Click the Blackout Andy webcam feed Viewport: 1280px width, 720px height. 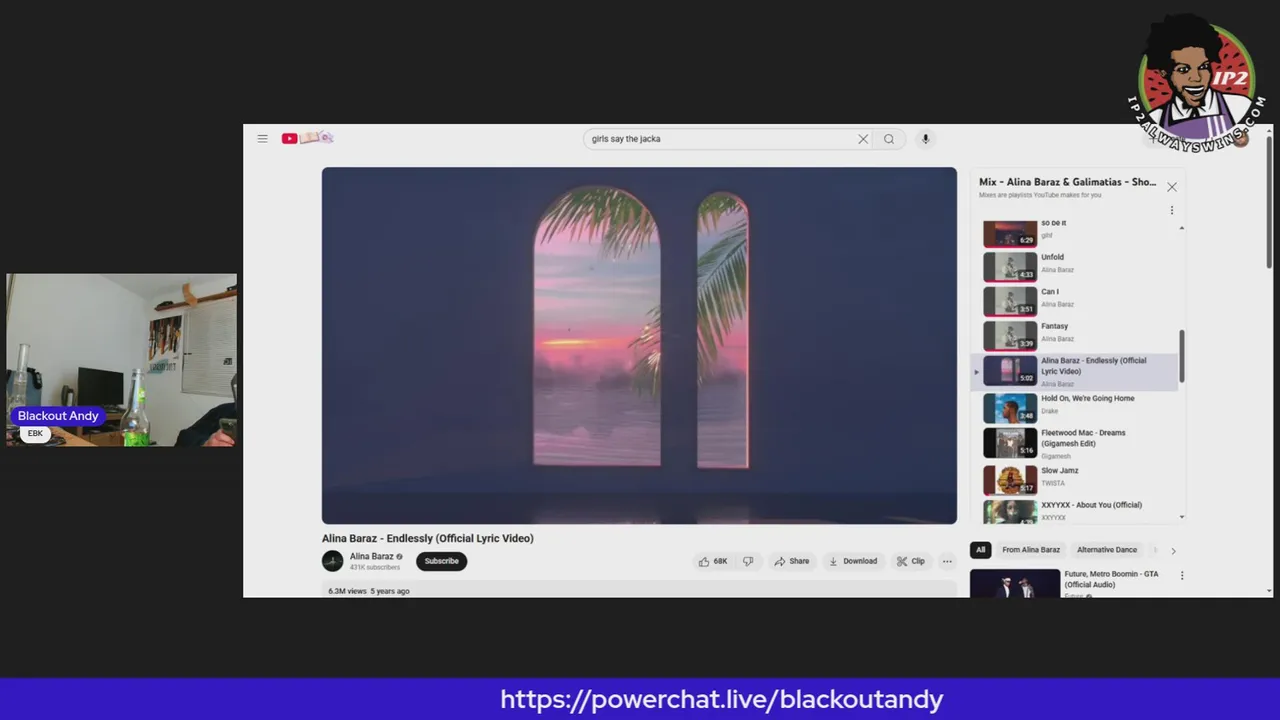(x=122, y=359)
